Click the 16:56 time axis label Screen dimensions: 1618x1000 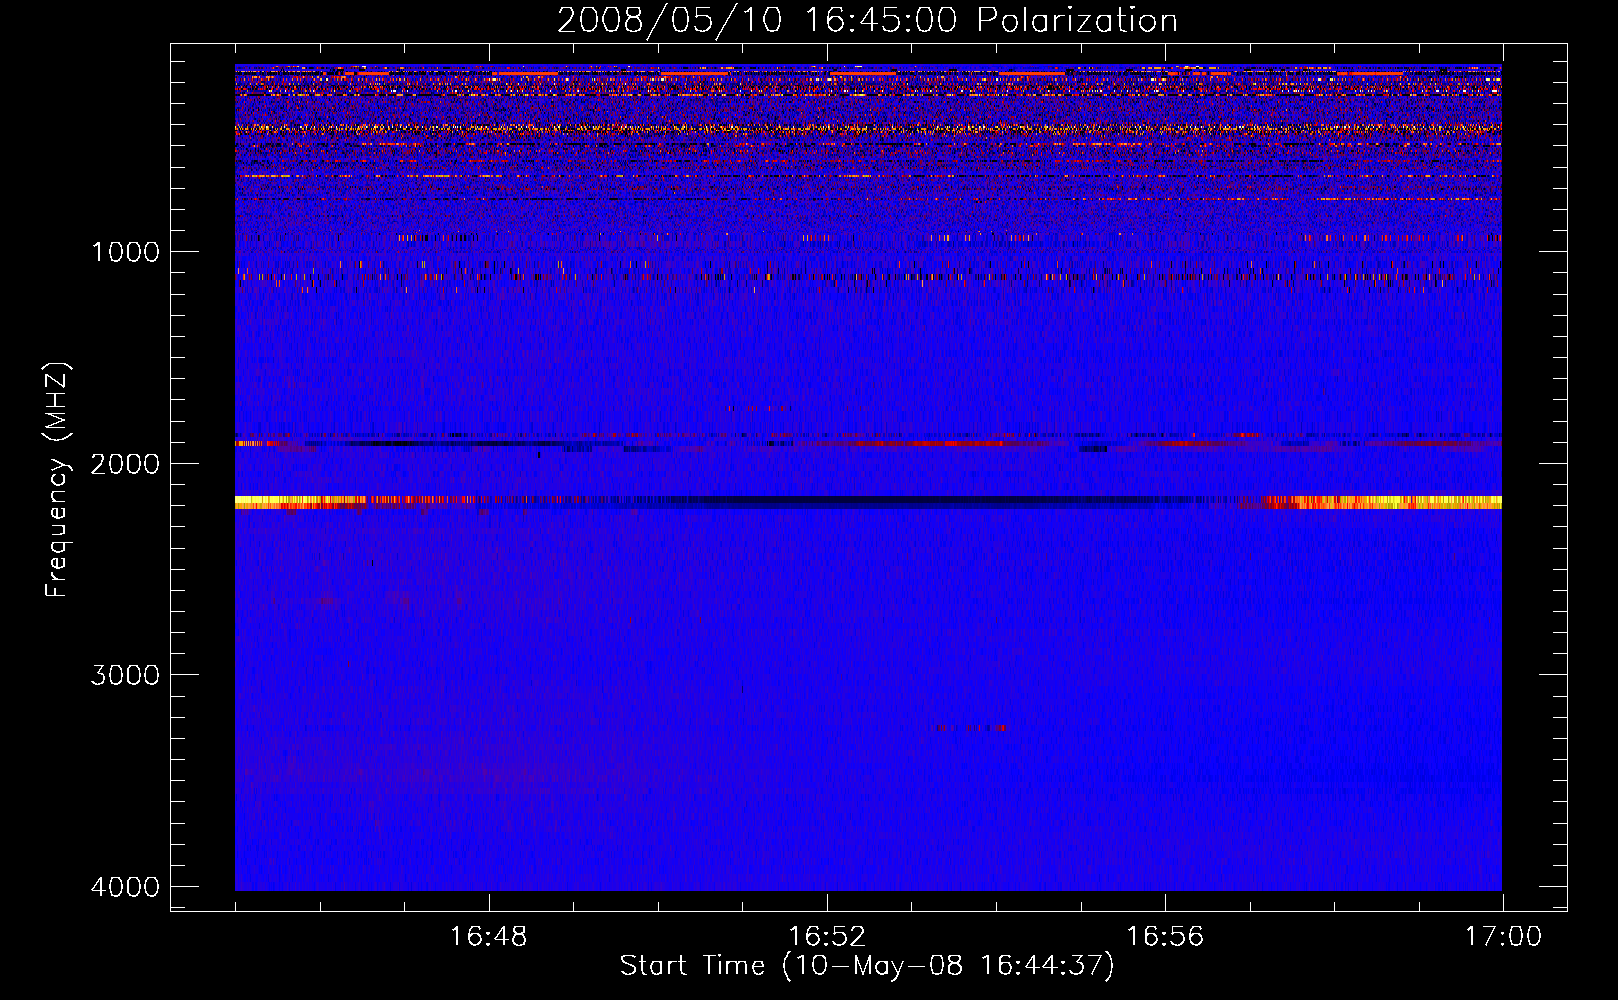tap(1165, 937)
